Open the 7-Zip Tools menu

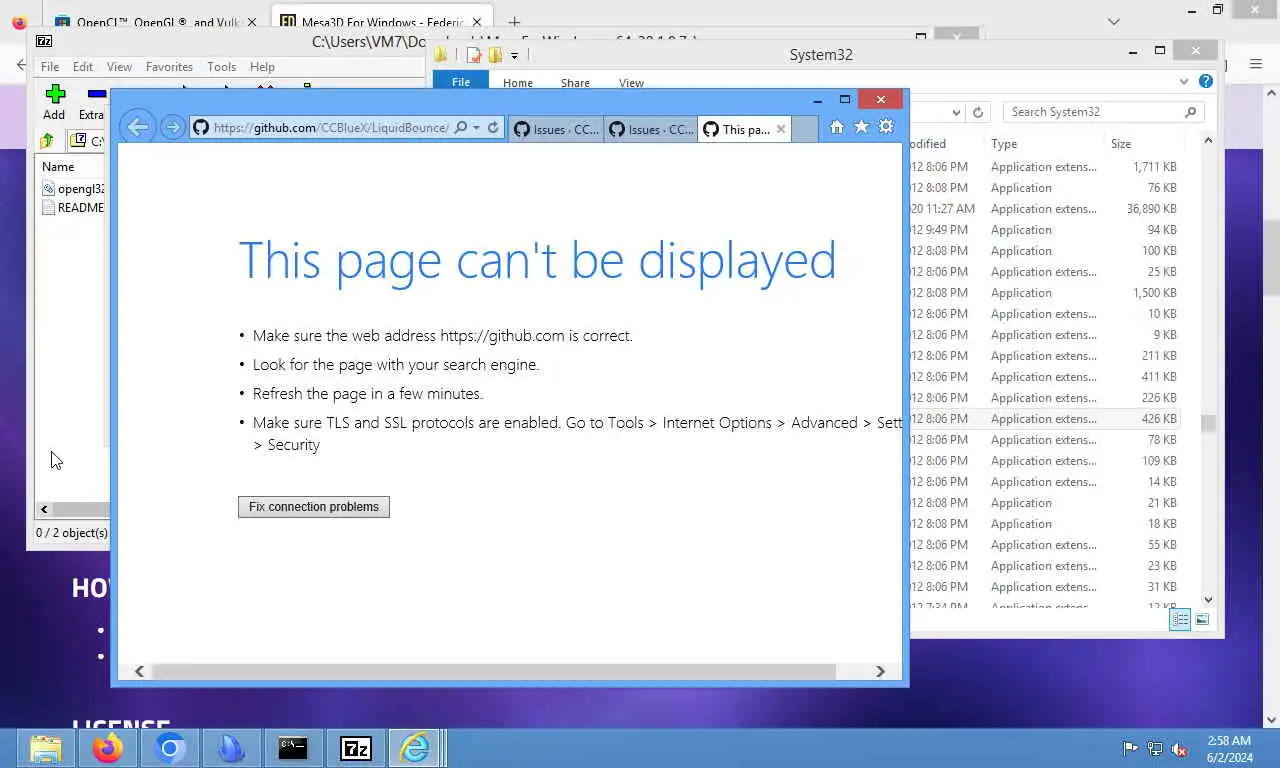(221, 67)
